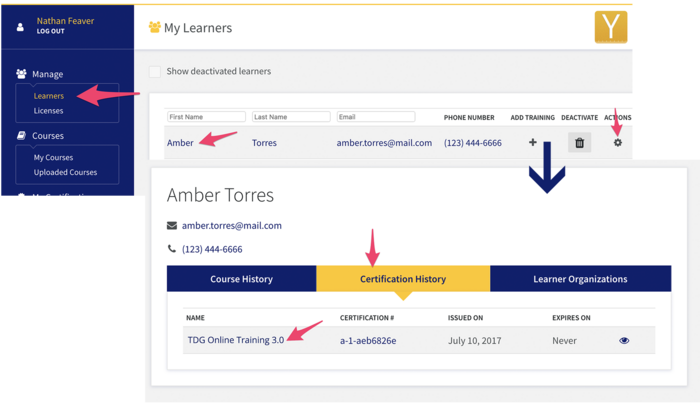The height and width of the screenshot is (415, 700).
Task: View TDG Online Training certificate with eye icon
Action: click(x=624, y=340)
